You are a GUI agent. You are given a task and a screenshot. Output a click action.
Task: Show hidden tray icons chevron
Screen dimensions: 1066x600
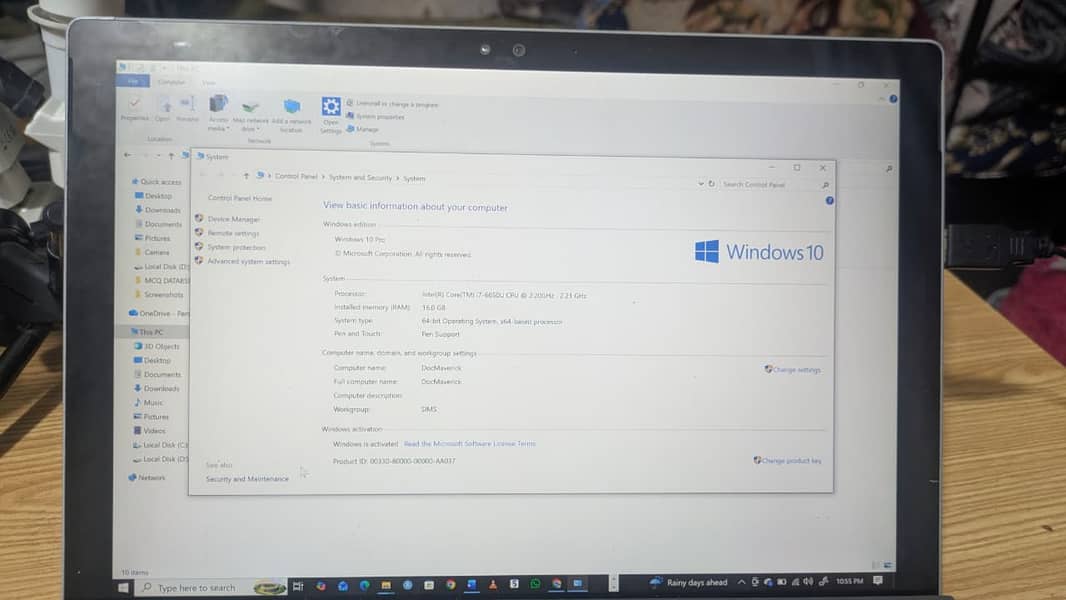tap(741, 582)
